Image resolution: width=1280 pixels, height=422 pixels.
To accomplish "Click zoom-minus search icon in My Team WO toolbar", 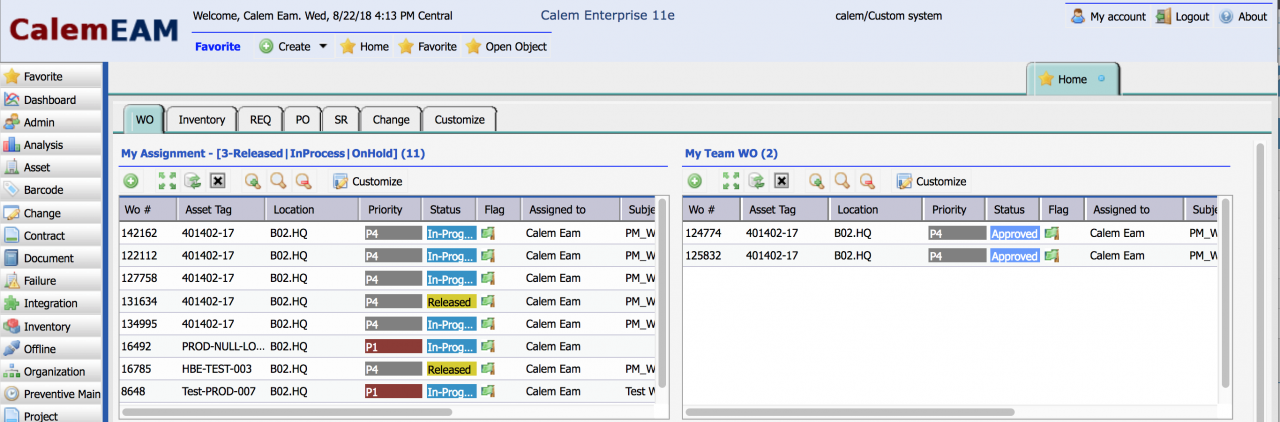I will point(867,181).
